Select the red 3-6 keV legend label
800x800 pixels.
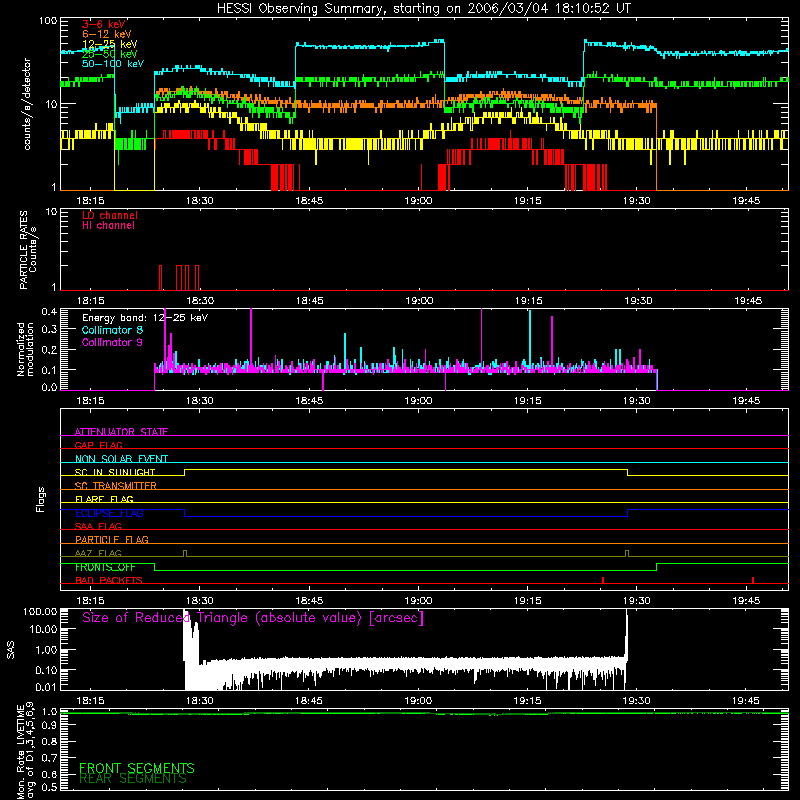pyautogui.click(x=104, y=24)
